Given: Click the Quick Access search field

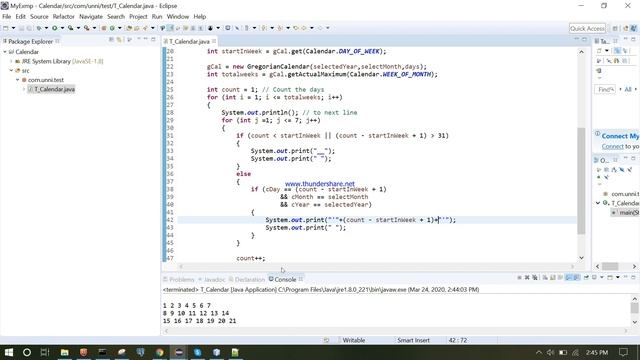Looking at the screenshot, I should coord(587,28).
